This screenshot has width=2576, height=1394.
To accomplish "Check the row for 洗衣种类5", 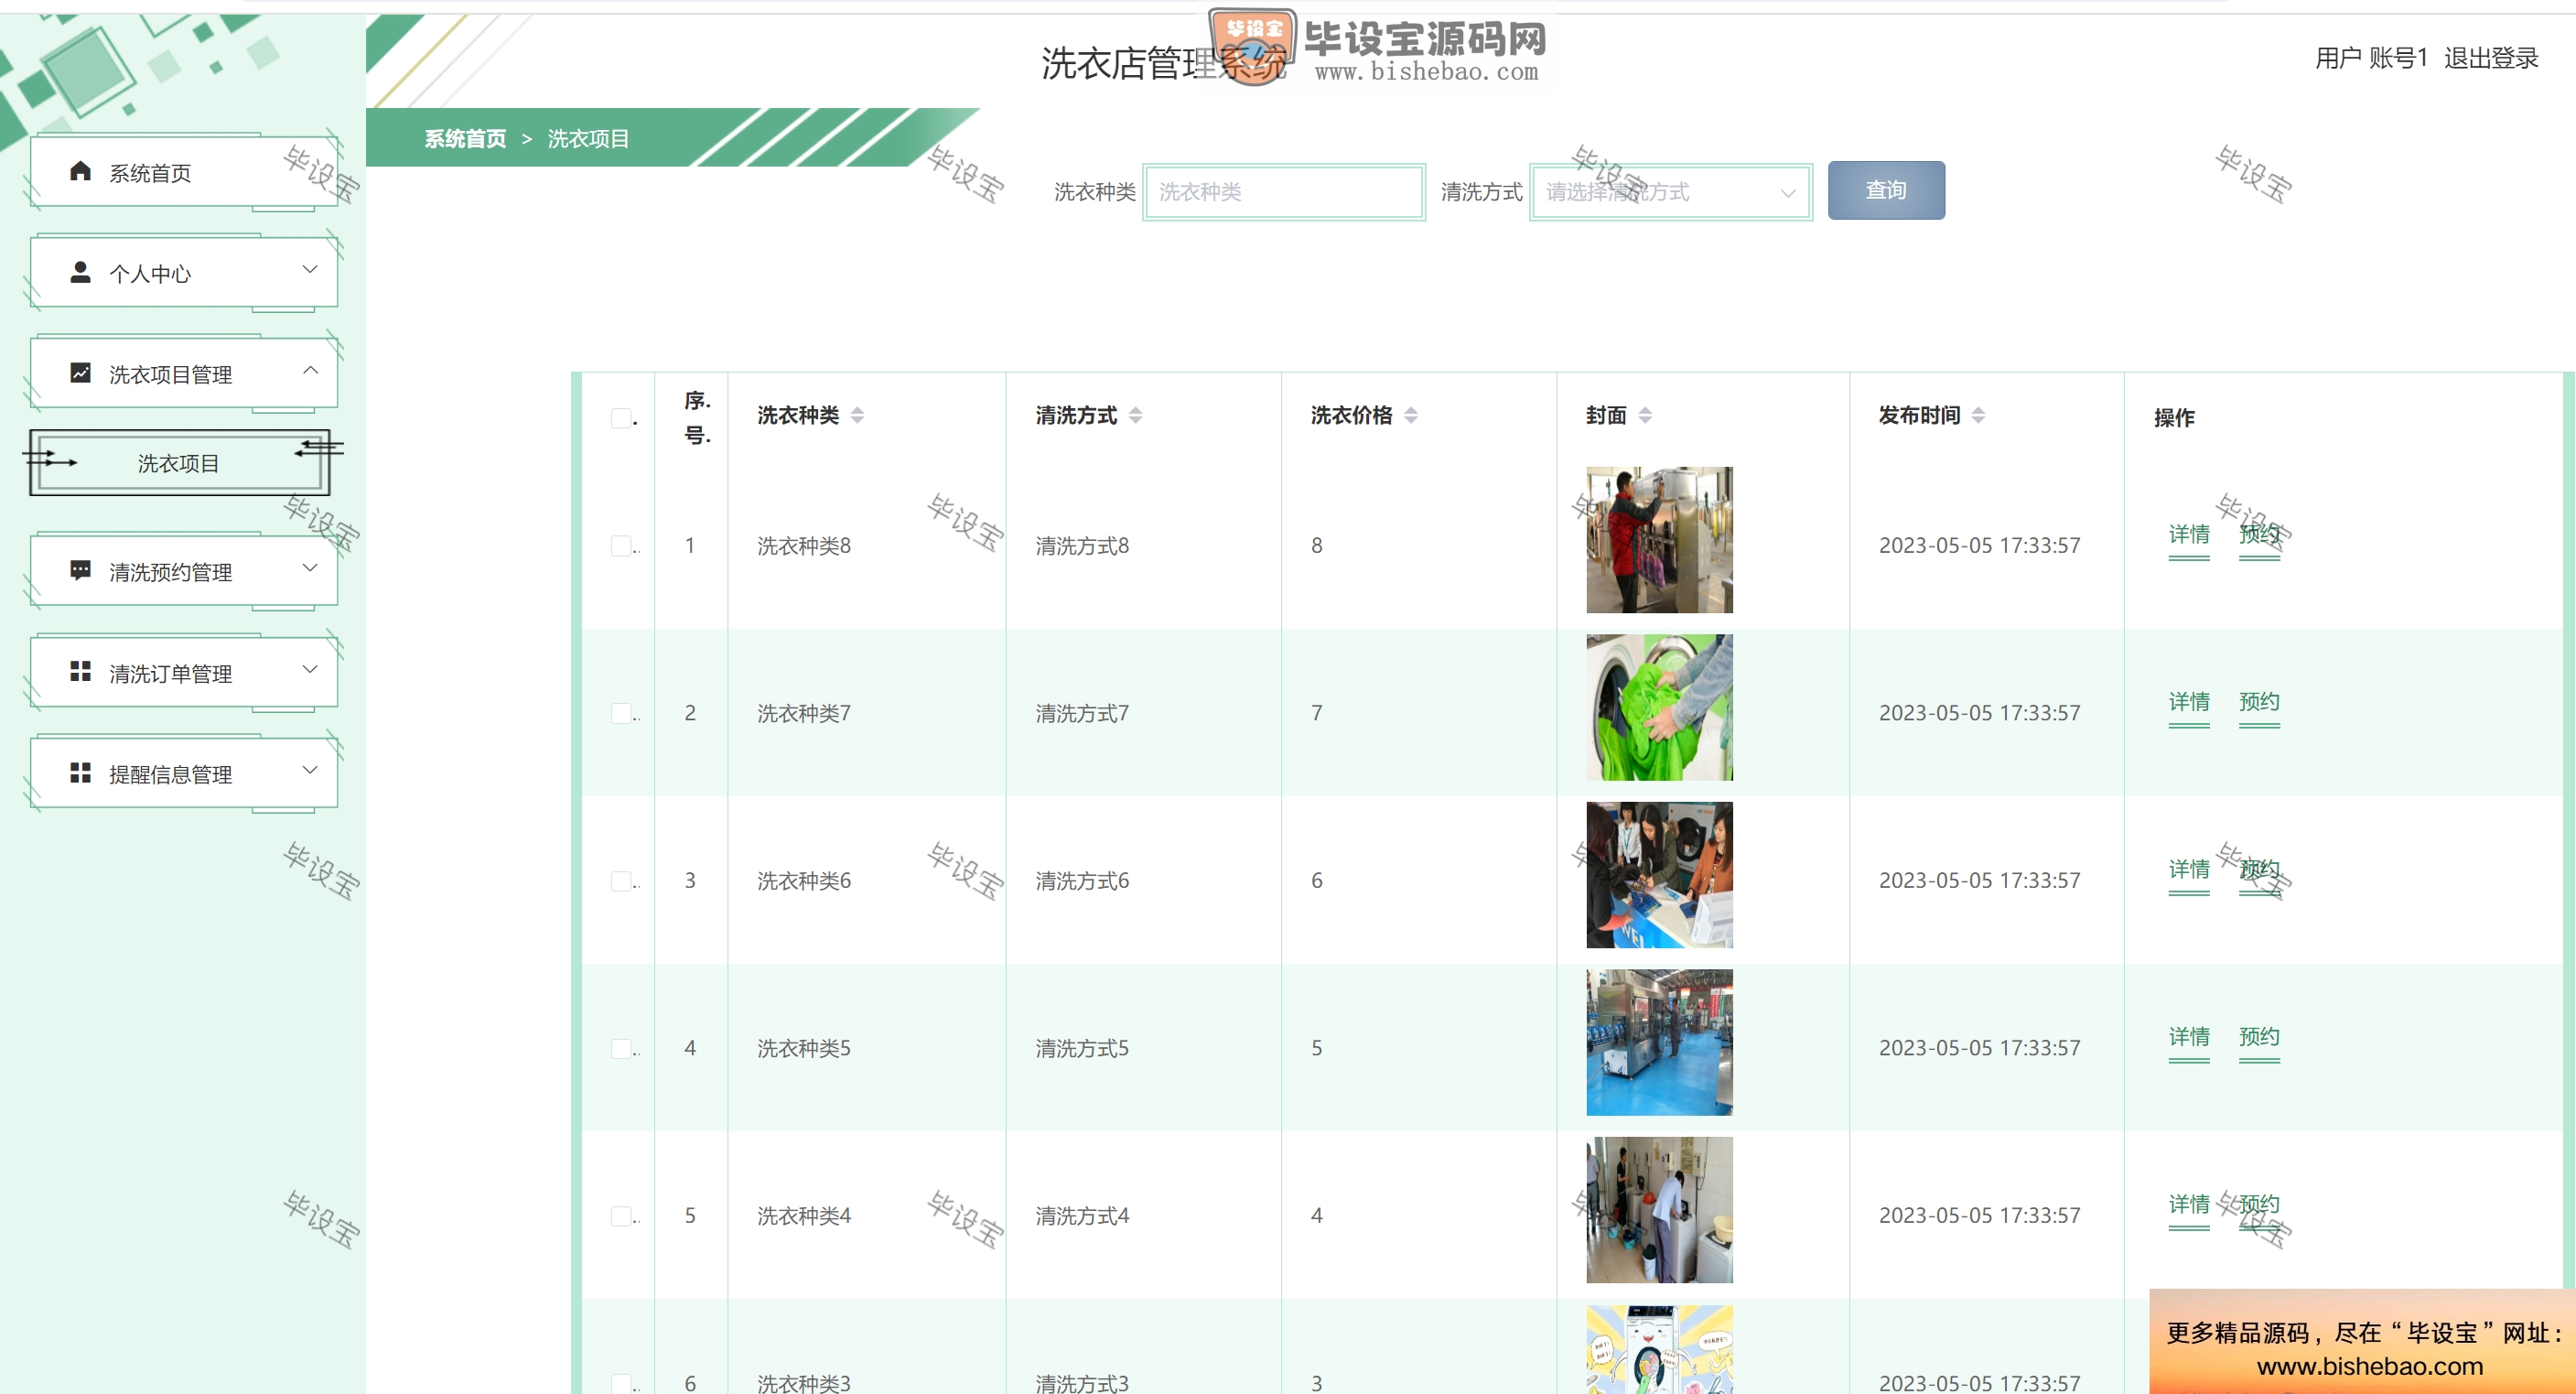I will click(x=621, y=1048).
